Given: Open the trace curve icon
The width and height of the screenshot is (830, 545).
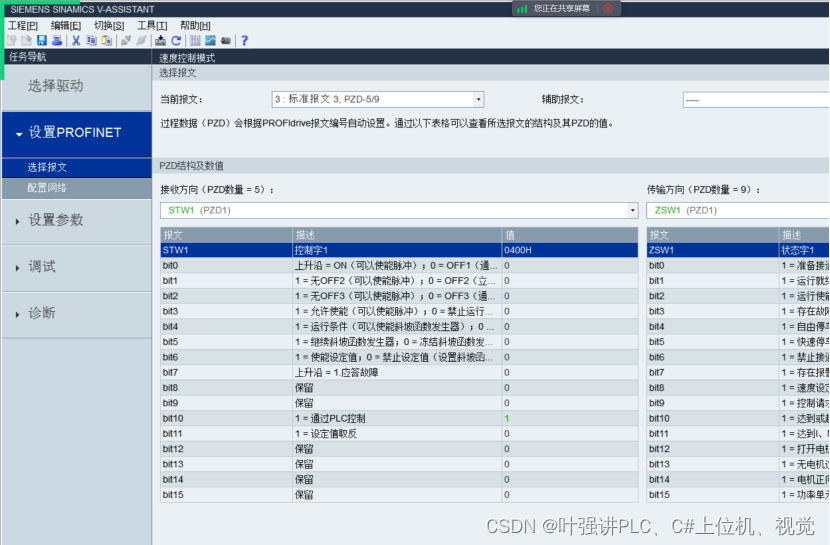Looking at the screenshot, I should [211, 41].
